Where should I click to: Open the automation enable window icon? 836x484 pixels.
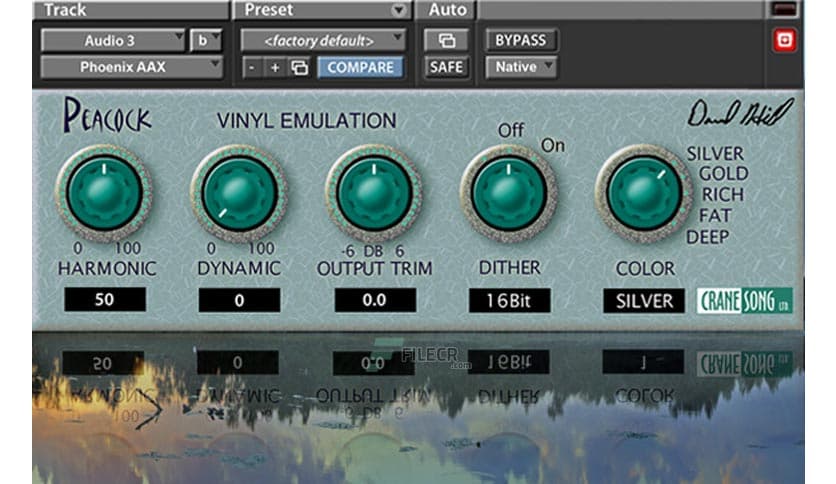(445, 41)
